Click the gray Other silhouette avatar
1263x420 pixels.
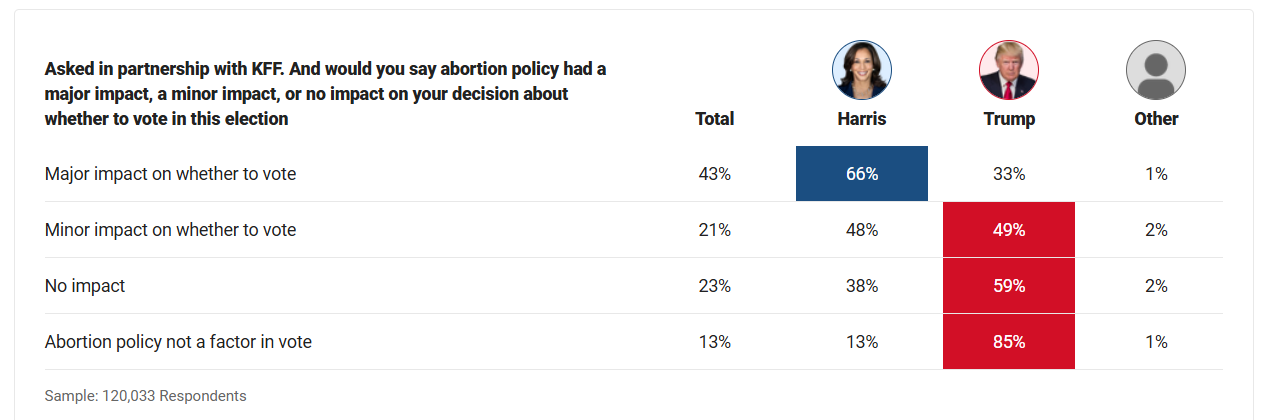1155,70
